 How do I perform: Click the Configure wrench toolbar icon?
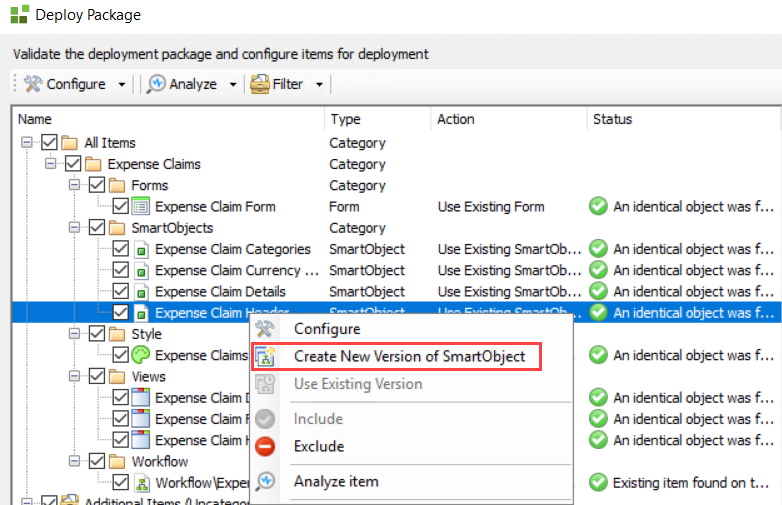click(x=33, y=84)
